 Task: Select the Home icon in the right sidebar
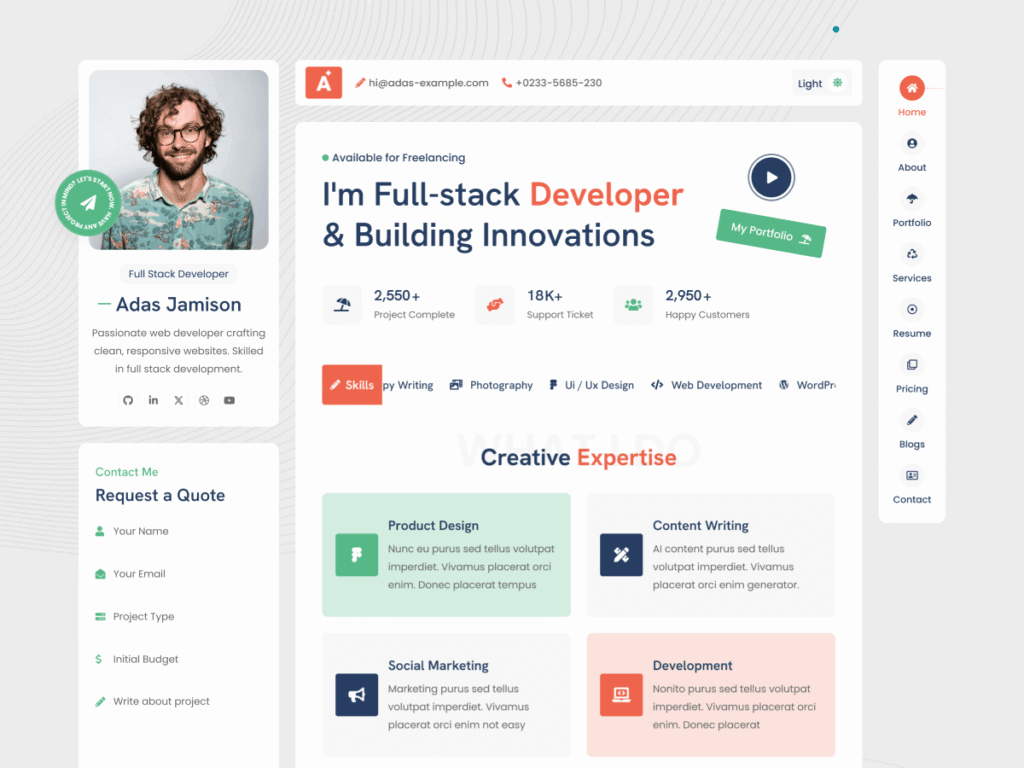pos(911,88)
